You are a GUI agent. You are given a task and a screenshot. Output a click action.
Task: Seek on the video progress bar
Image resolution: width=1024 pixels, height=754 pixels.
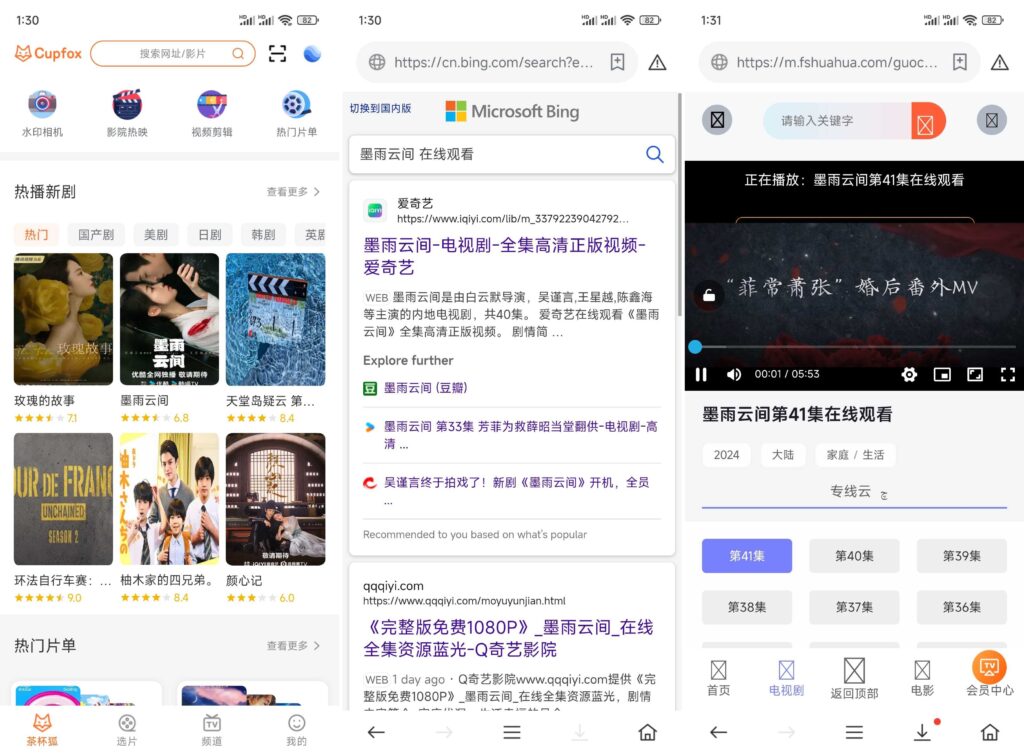pos(853,347)
